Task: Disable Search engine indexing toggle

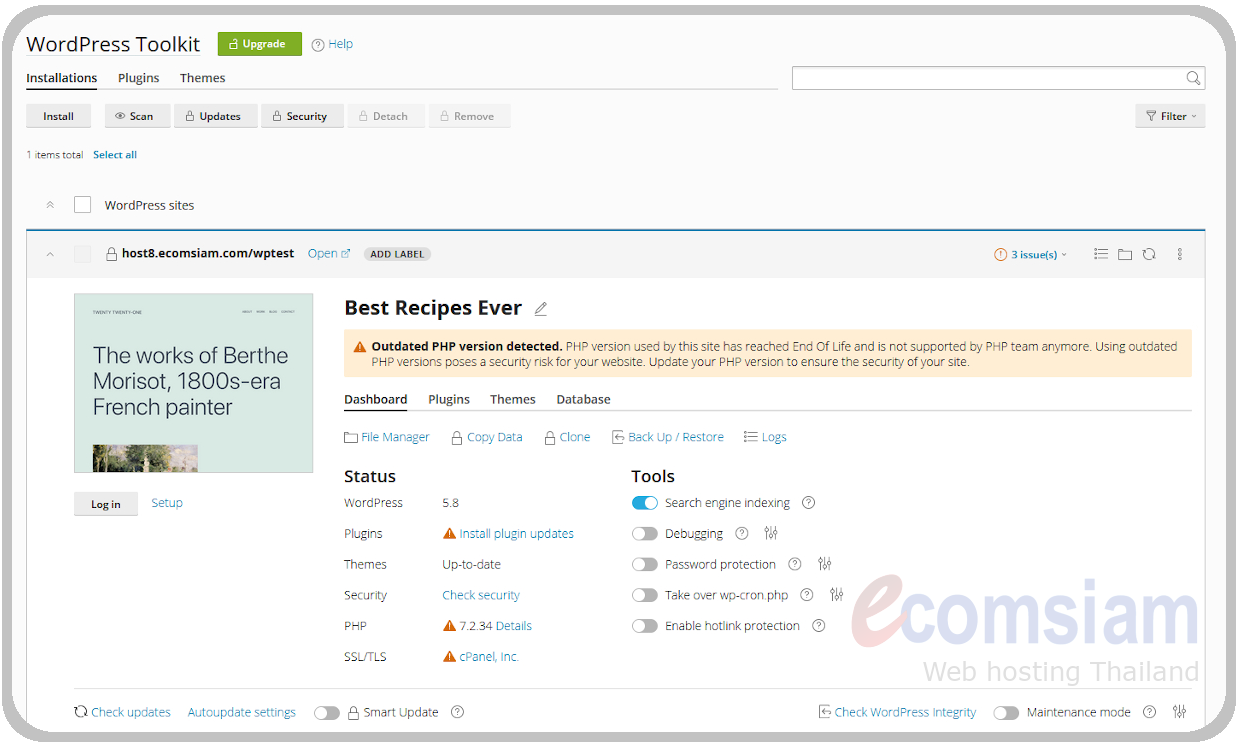Action: tap(645, 503)
